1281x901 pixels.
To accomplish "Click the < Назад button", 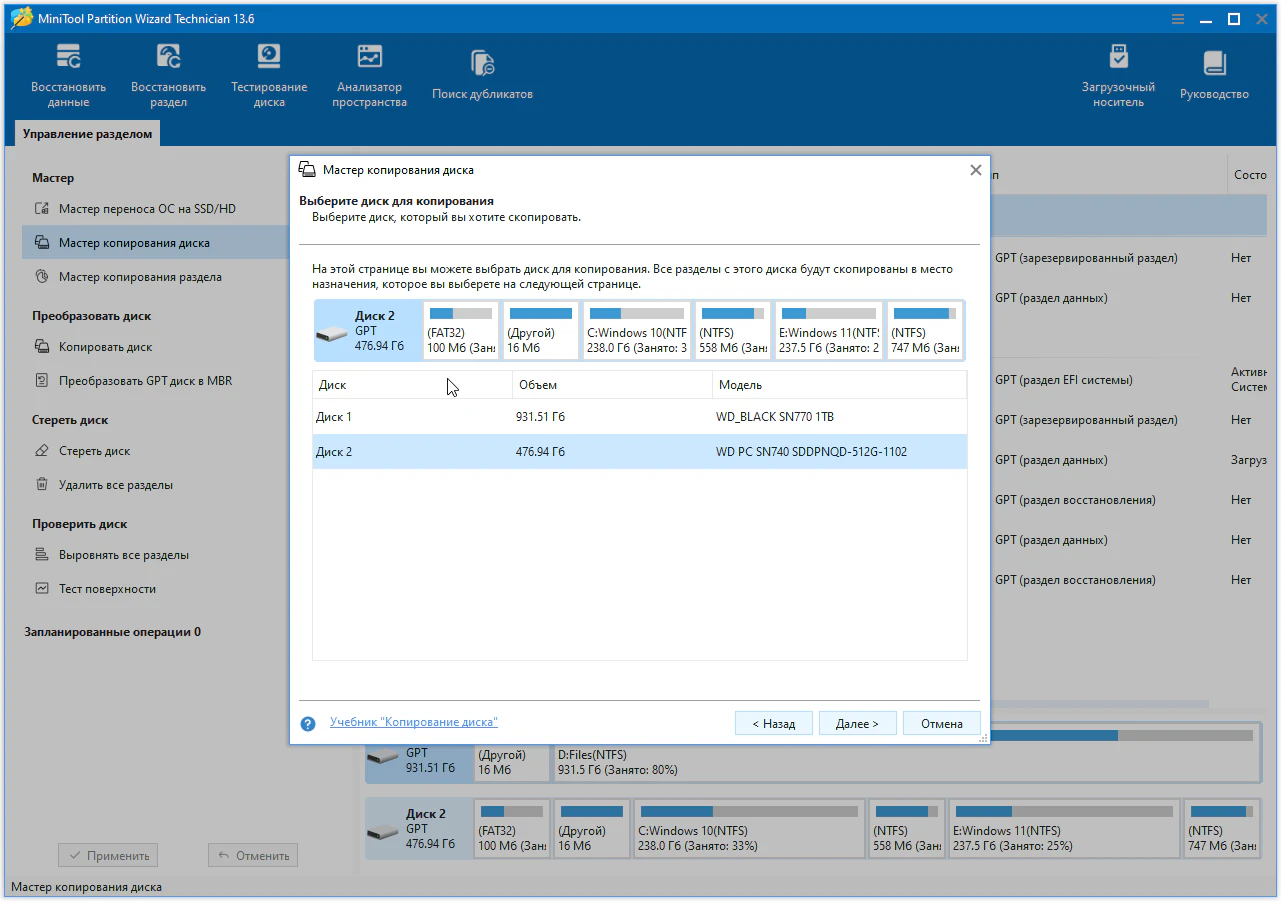I will coord(773,723).
